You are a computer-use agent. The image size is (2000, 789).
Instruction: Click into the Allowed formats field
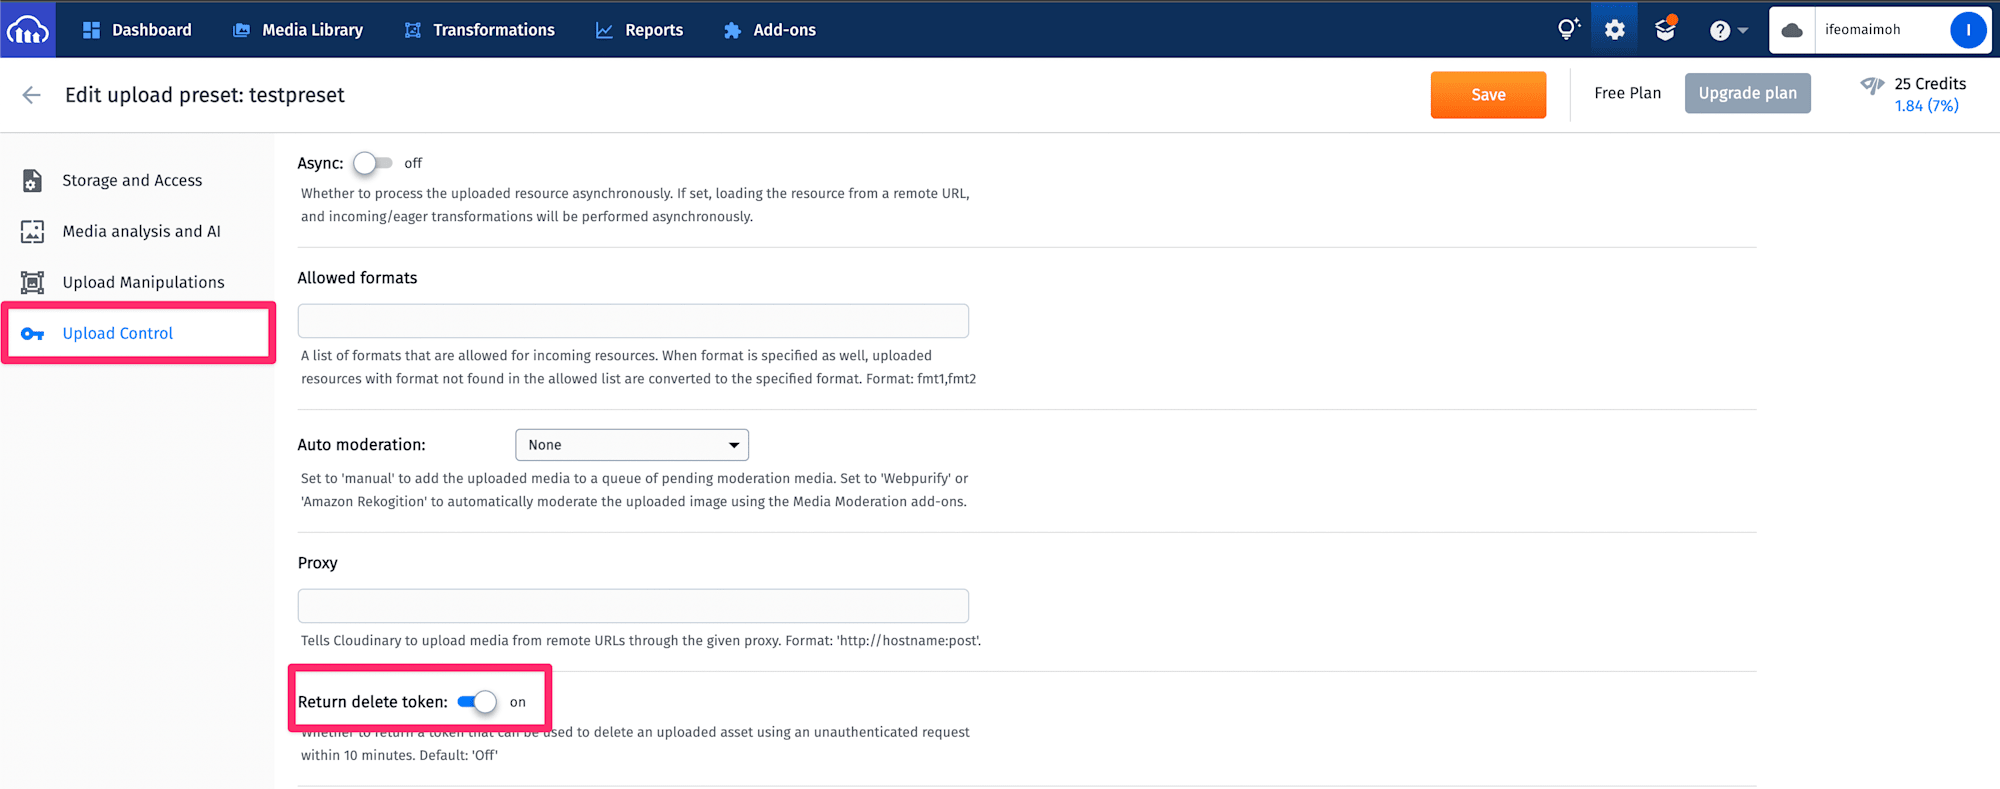633,321
